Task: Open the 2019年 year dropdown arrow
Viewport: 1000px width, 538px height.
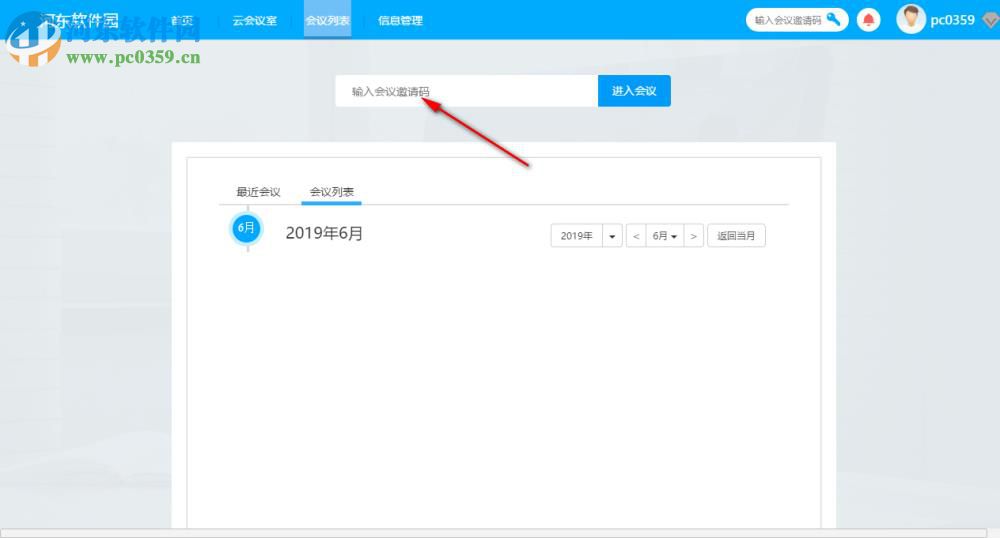Action: 612,236
